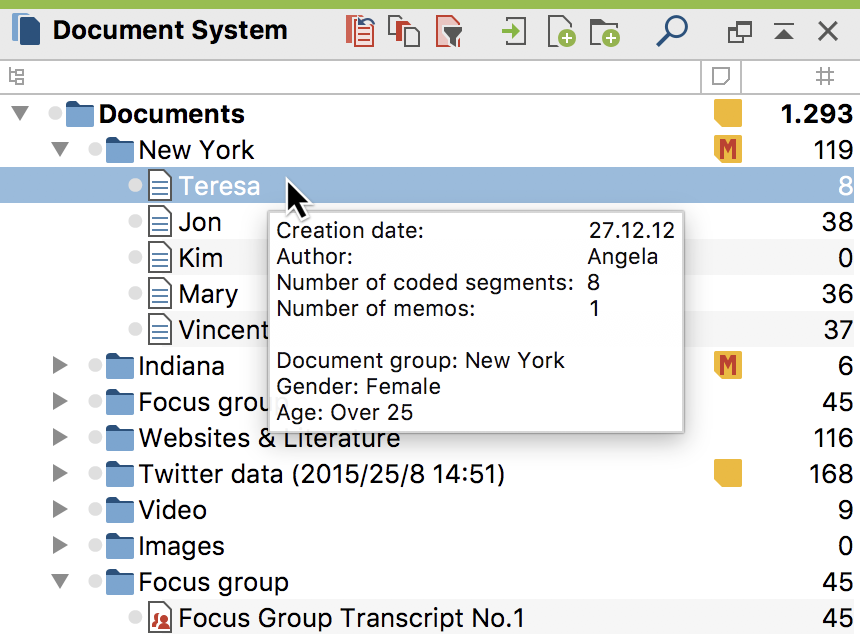The height and width of the screenshot is (634, 860).
Task: Click the activate by filter funnel icon
Action: pos(450,31)
